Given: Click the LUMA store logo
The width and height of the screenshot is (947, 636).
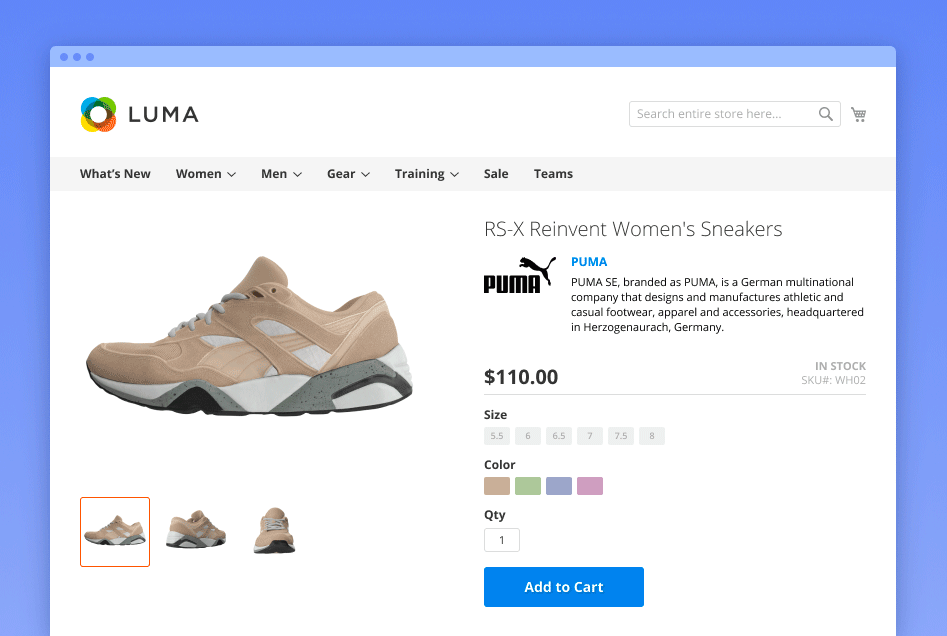Looking at the screenshot, I should click(139, 114).
